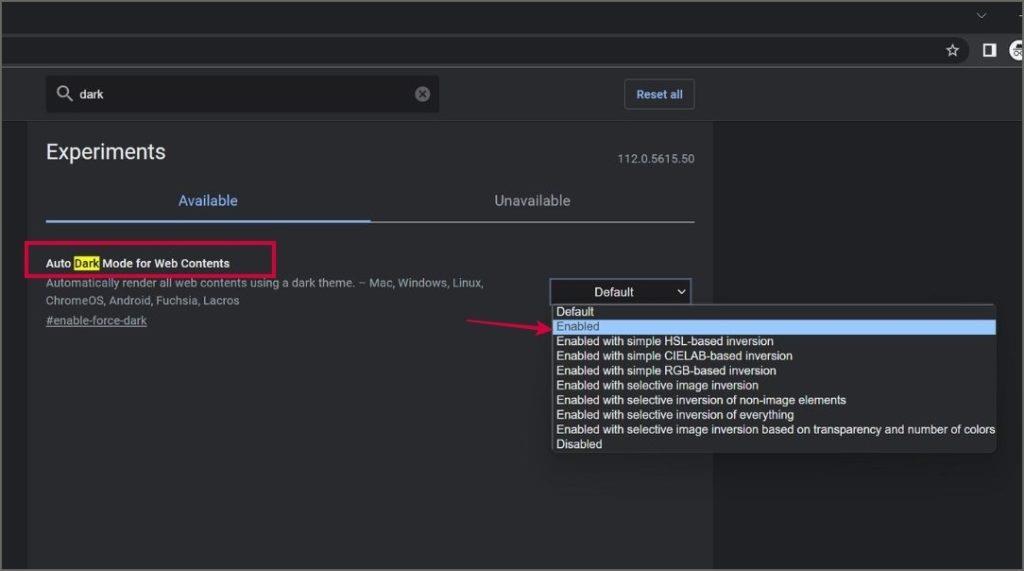Image resolution: width=1024 pixels, height=571 pixels.
Task: Click the Reset all button
Action: pyautogui.click(x=659, y=94)
